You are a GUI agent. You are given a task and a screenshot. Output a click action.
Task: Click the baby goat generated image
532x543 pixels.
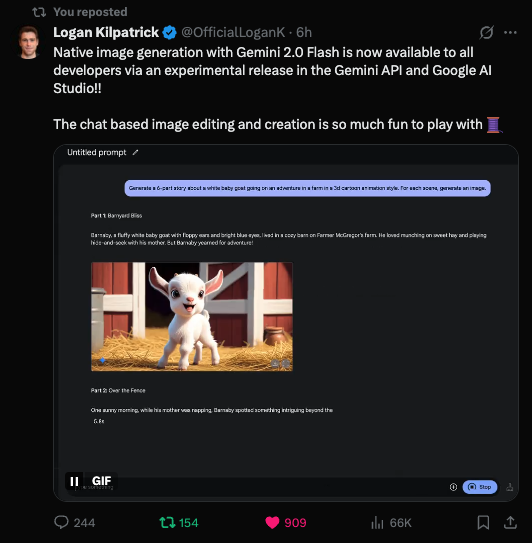[x=192, y=317]
